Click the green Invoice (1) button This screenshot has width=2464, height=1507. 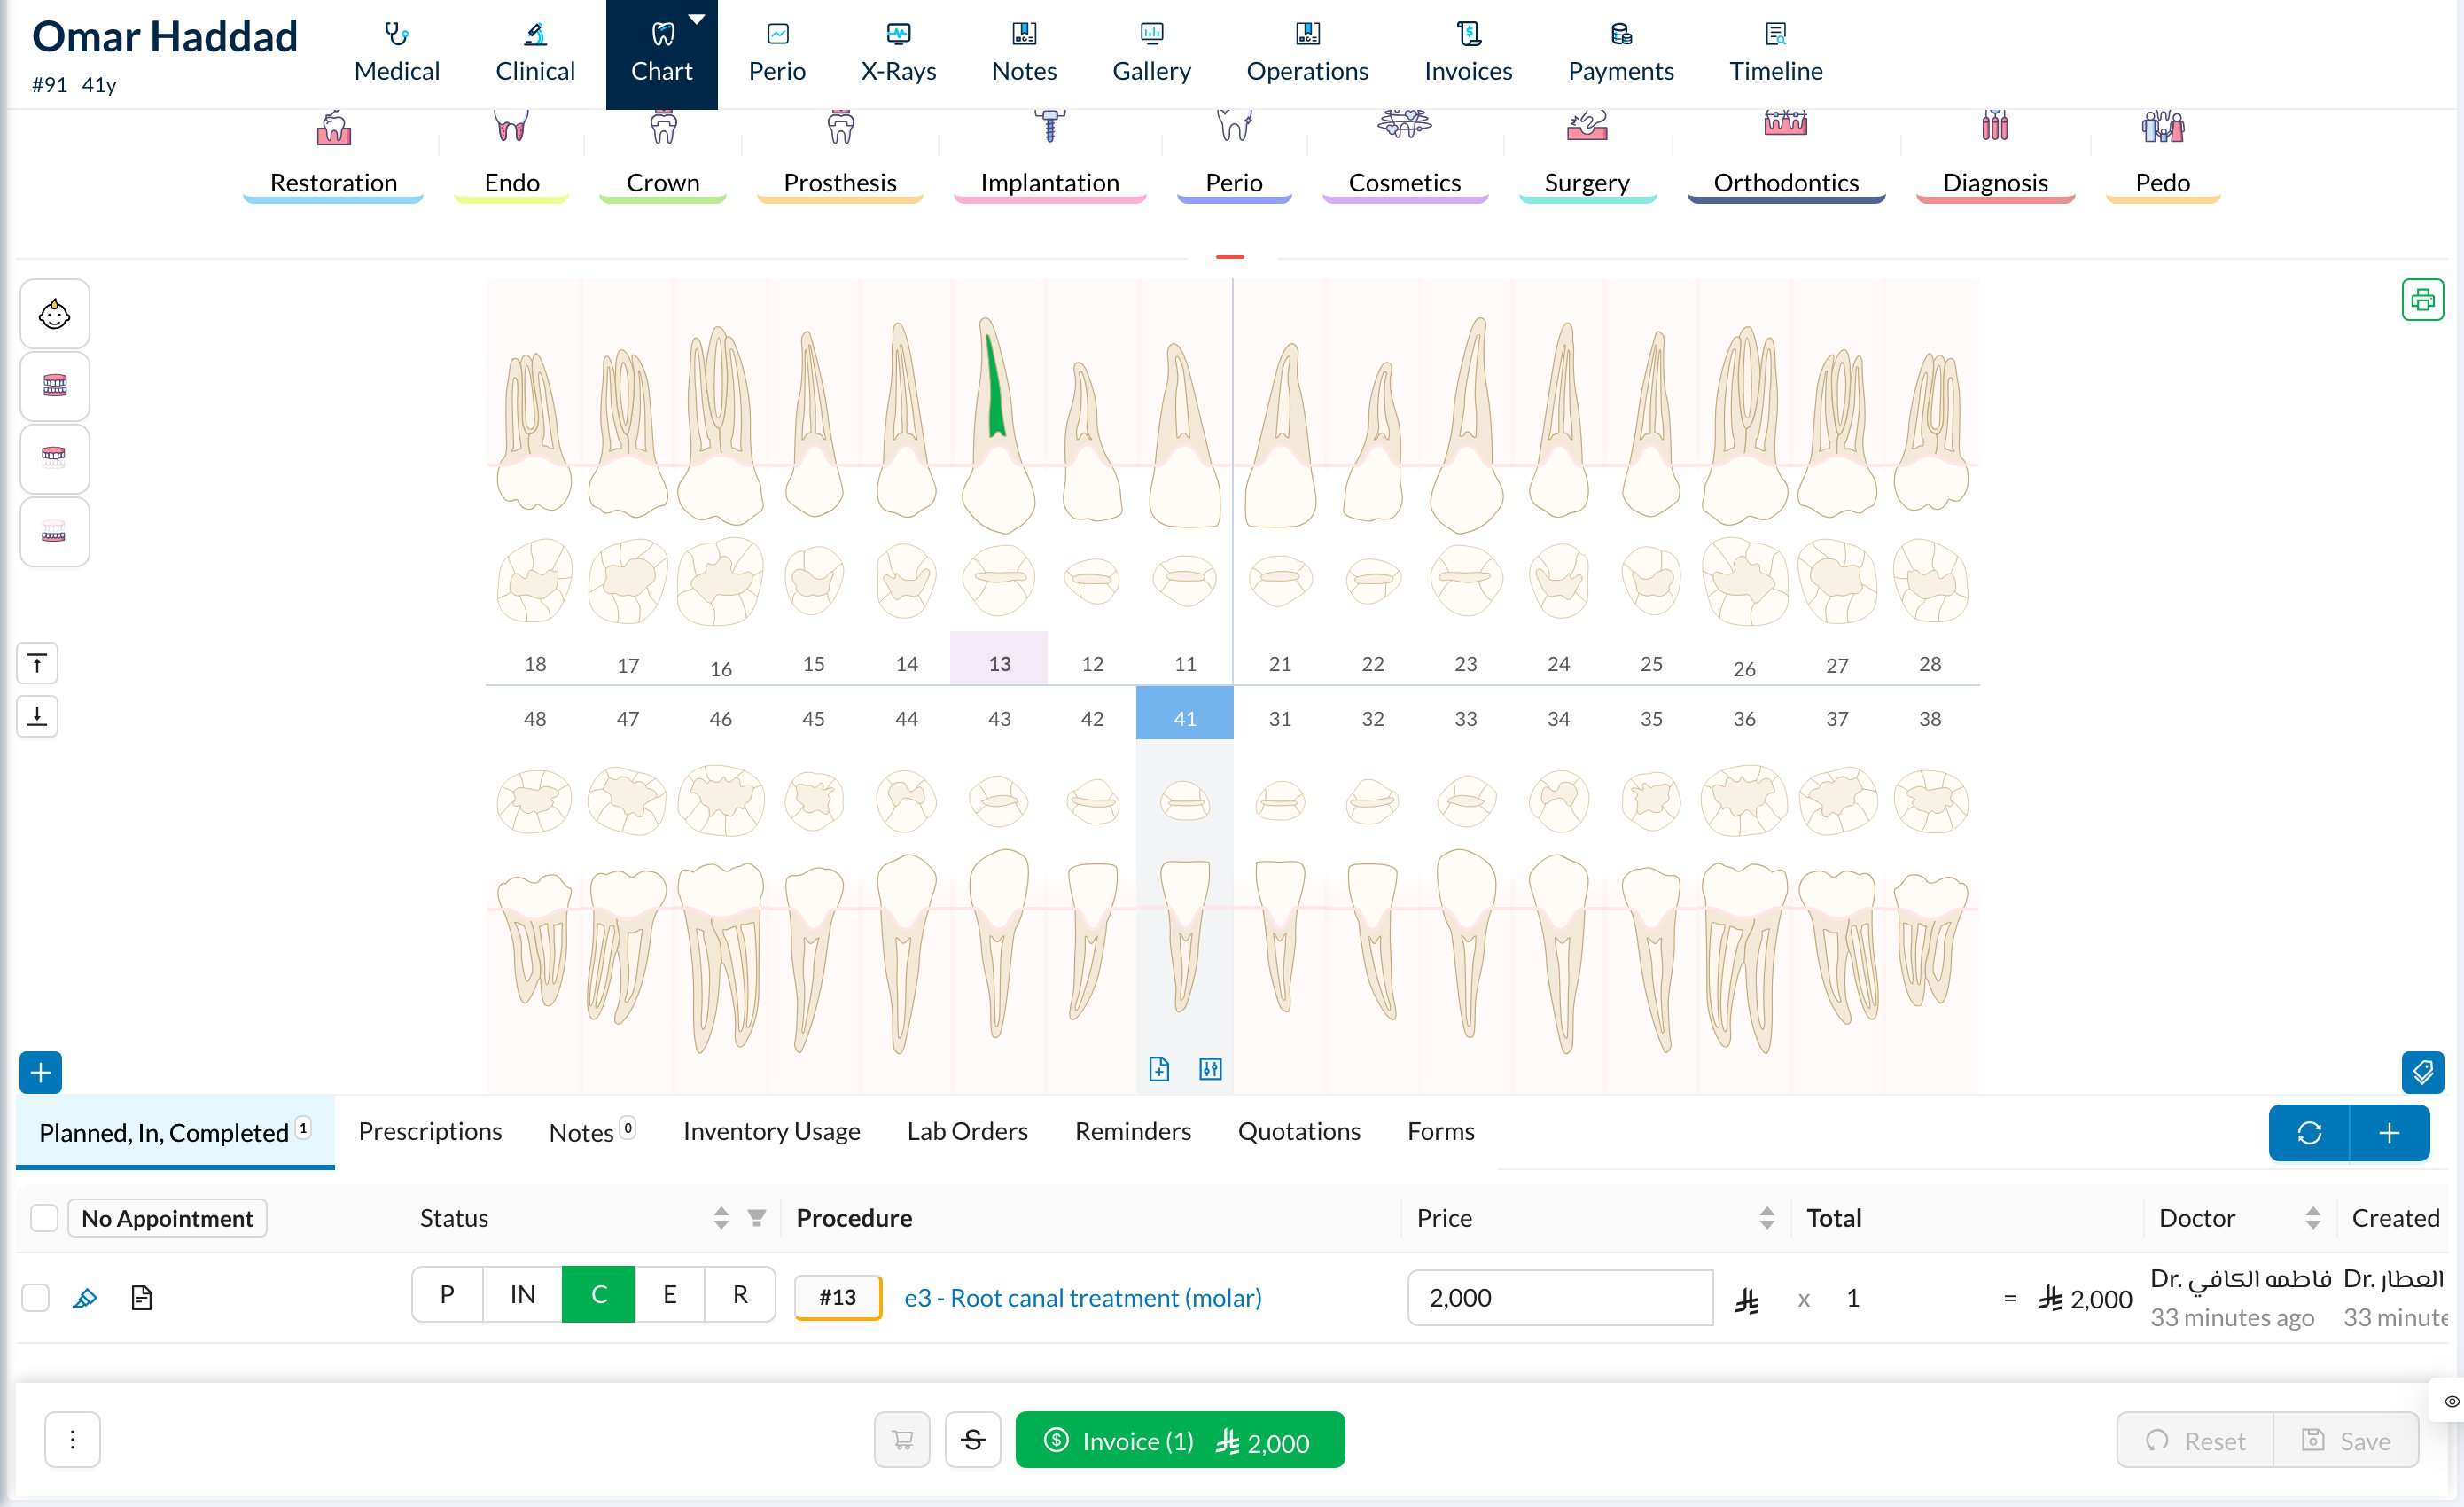click(1180, 1440)
